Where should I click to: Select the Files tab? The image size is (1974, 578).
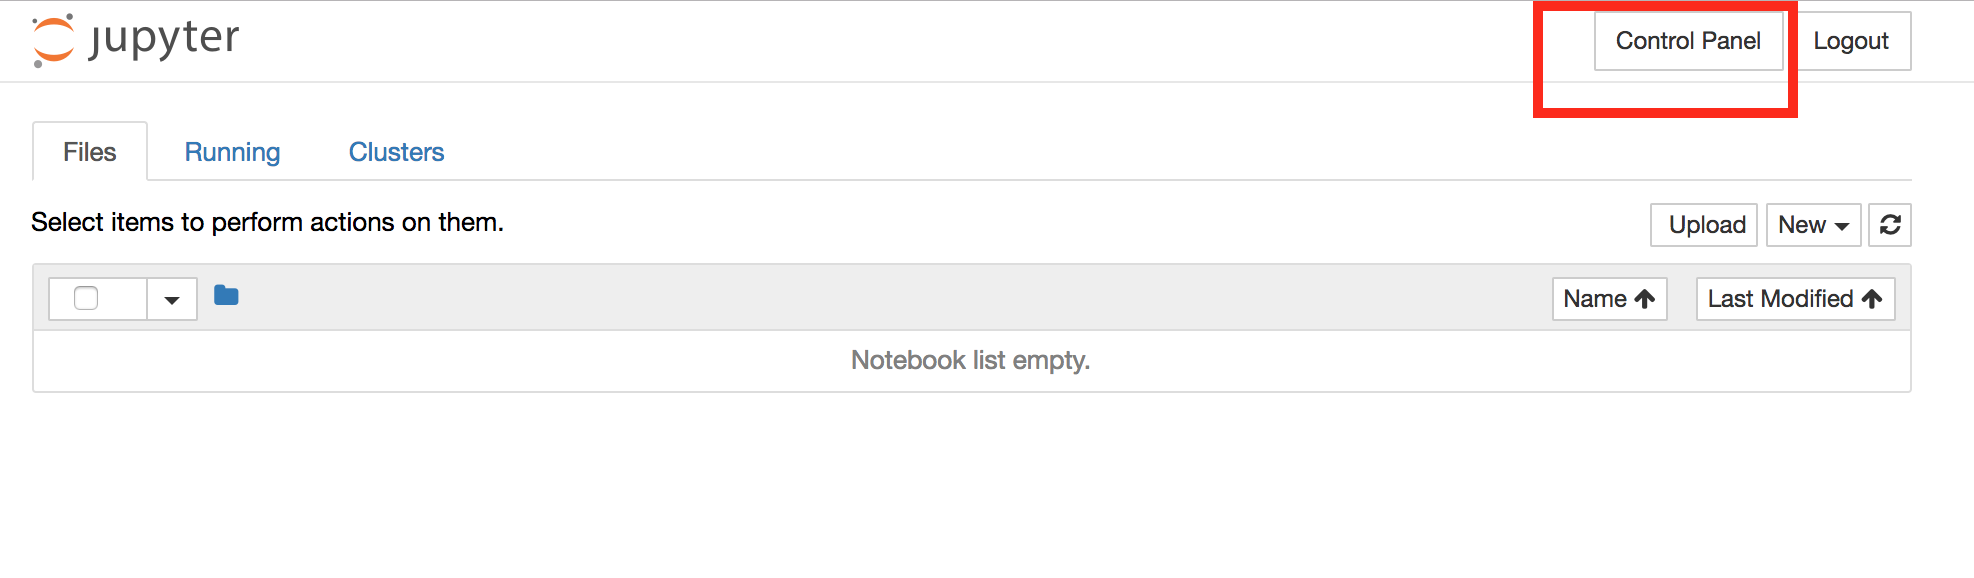(x=90, y=152)
